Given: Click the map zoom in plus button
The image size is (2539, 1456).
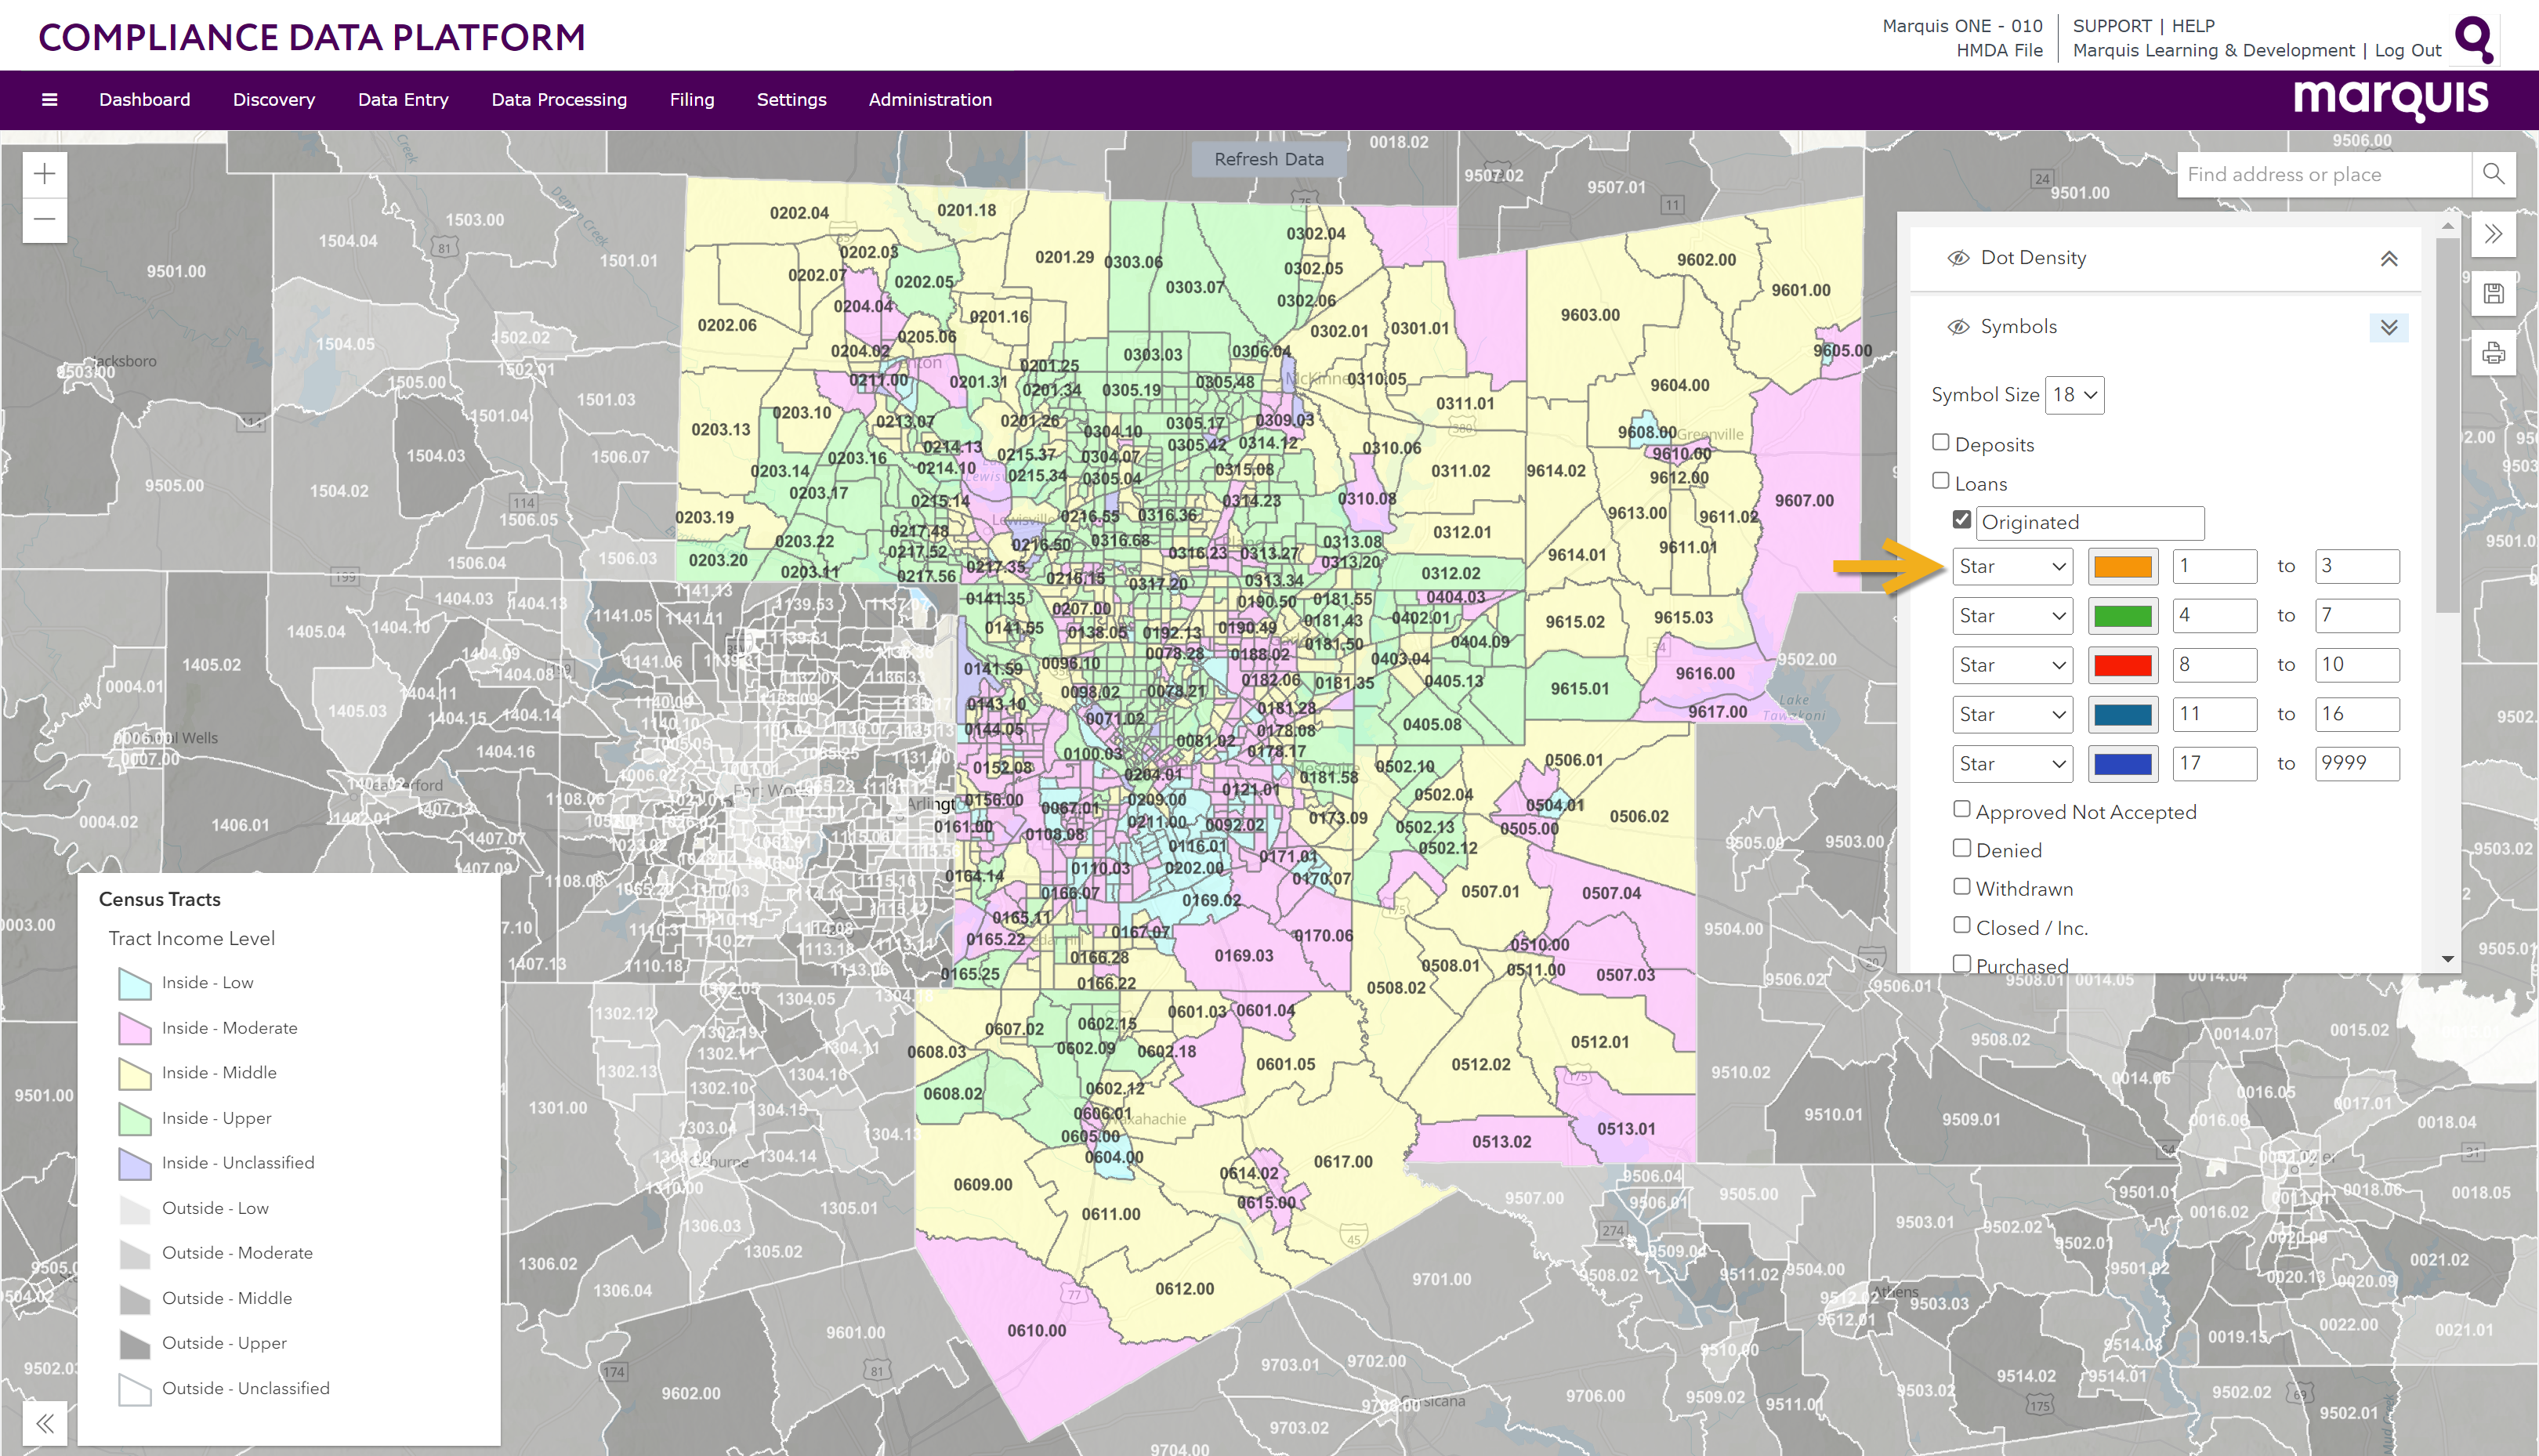Looking at the screenshot, I should [x=45, y=174].
